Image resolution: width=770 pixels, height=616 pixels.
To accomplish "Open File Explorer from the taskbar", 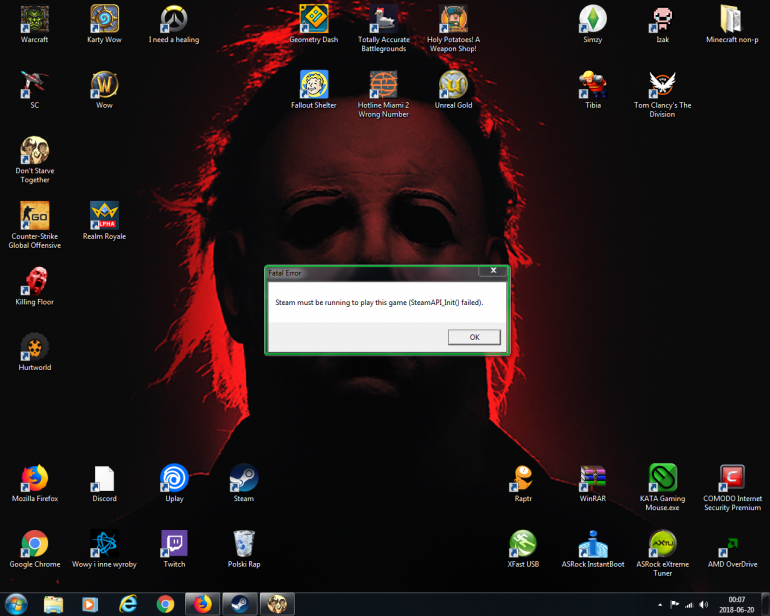I will tap(53, 604).
